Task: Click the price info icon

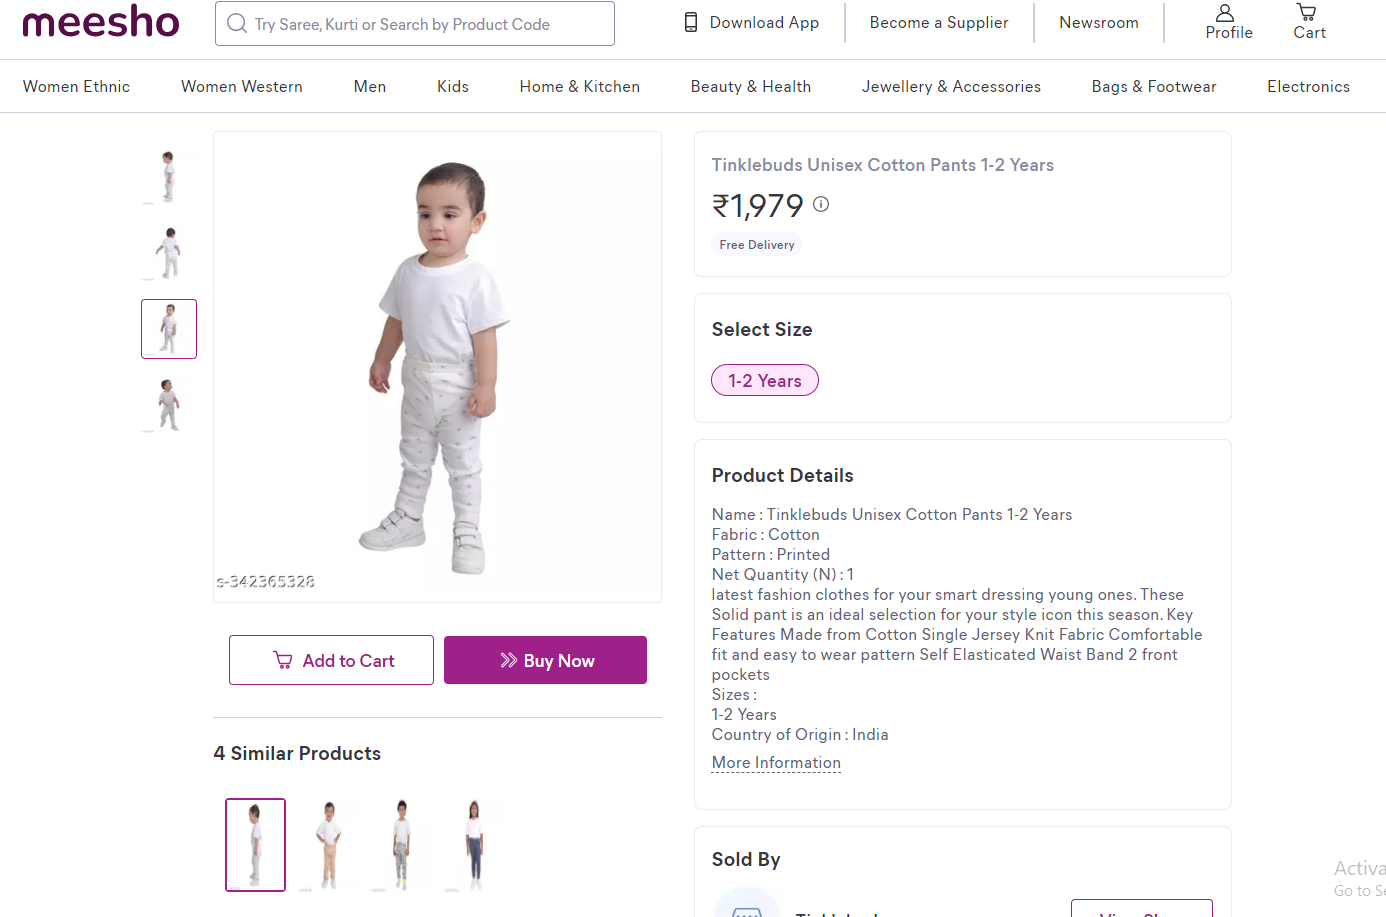Action: tap(821, 204)
